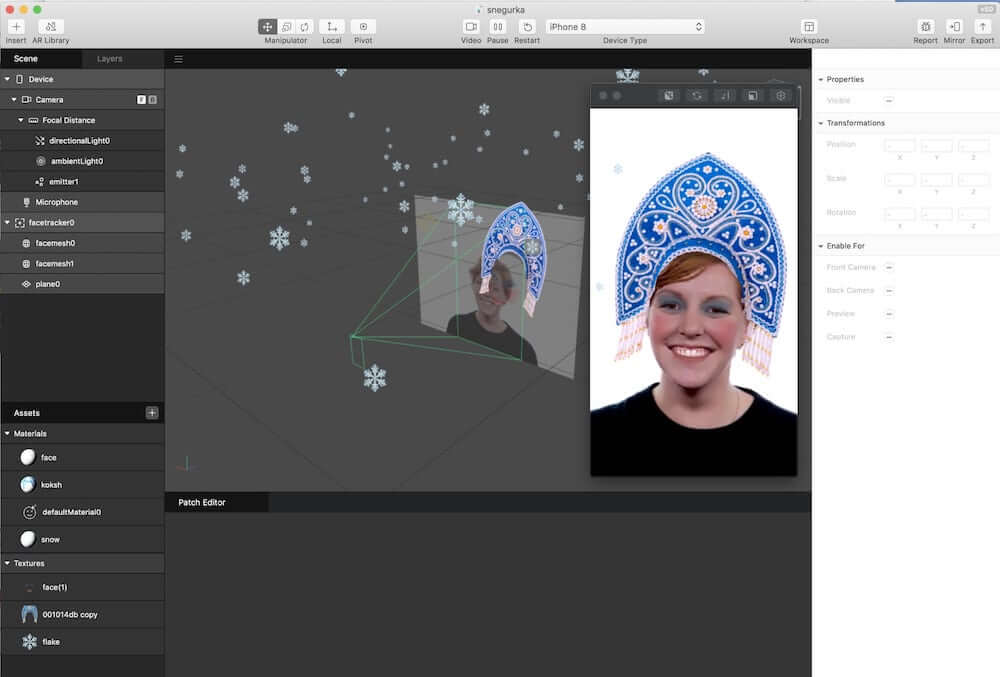Add a new asset with plus button
The width and height of the screenshot is (1000, 677).
pos(152,413)
